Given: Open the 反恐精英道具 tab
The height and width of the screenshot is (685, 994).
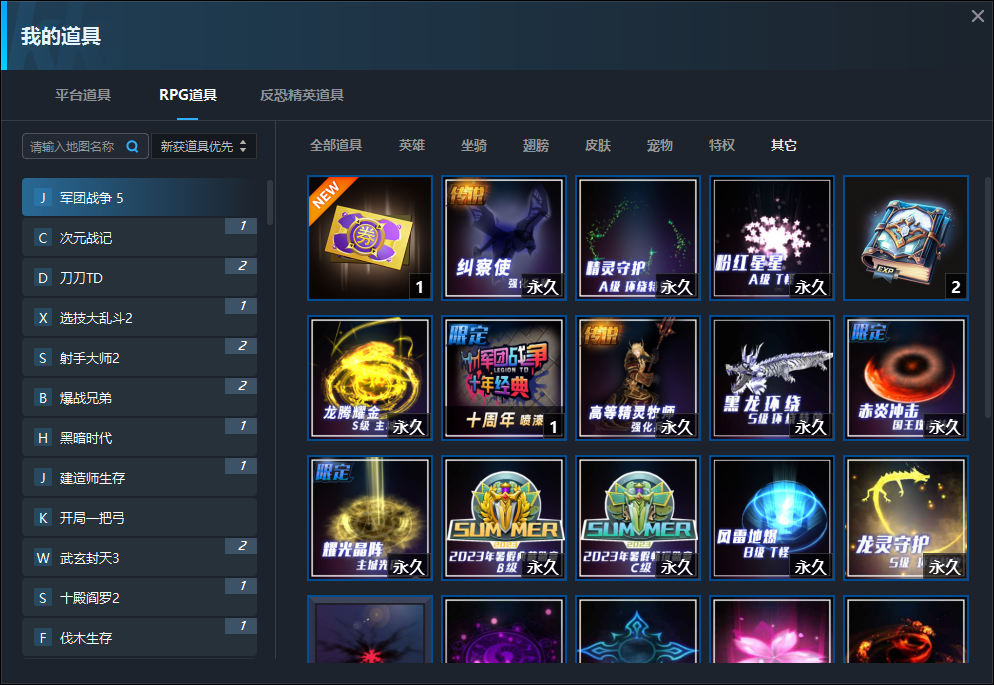Looking at the screenshot, I should click(x=302, y=95).
